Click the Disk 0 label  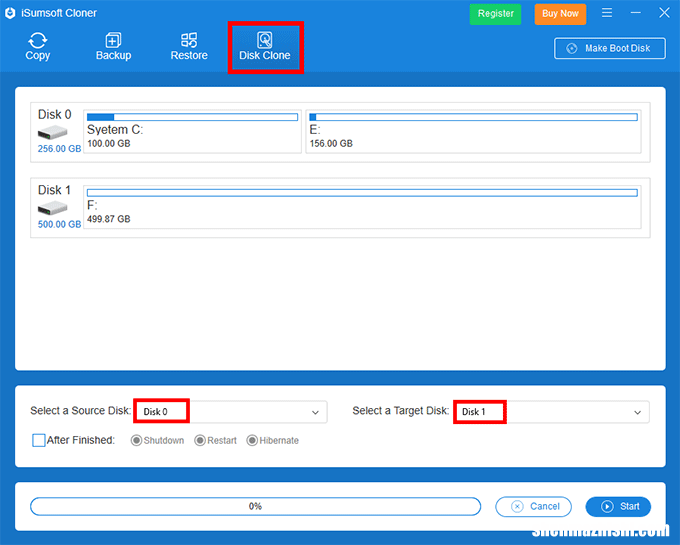point(55,114)
